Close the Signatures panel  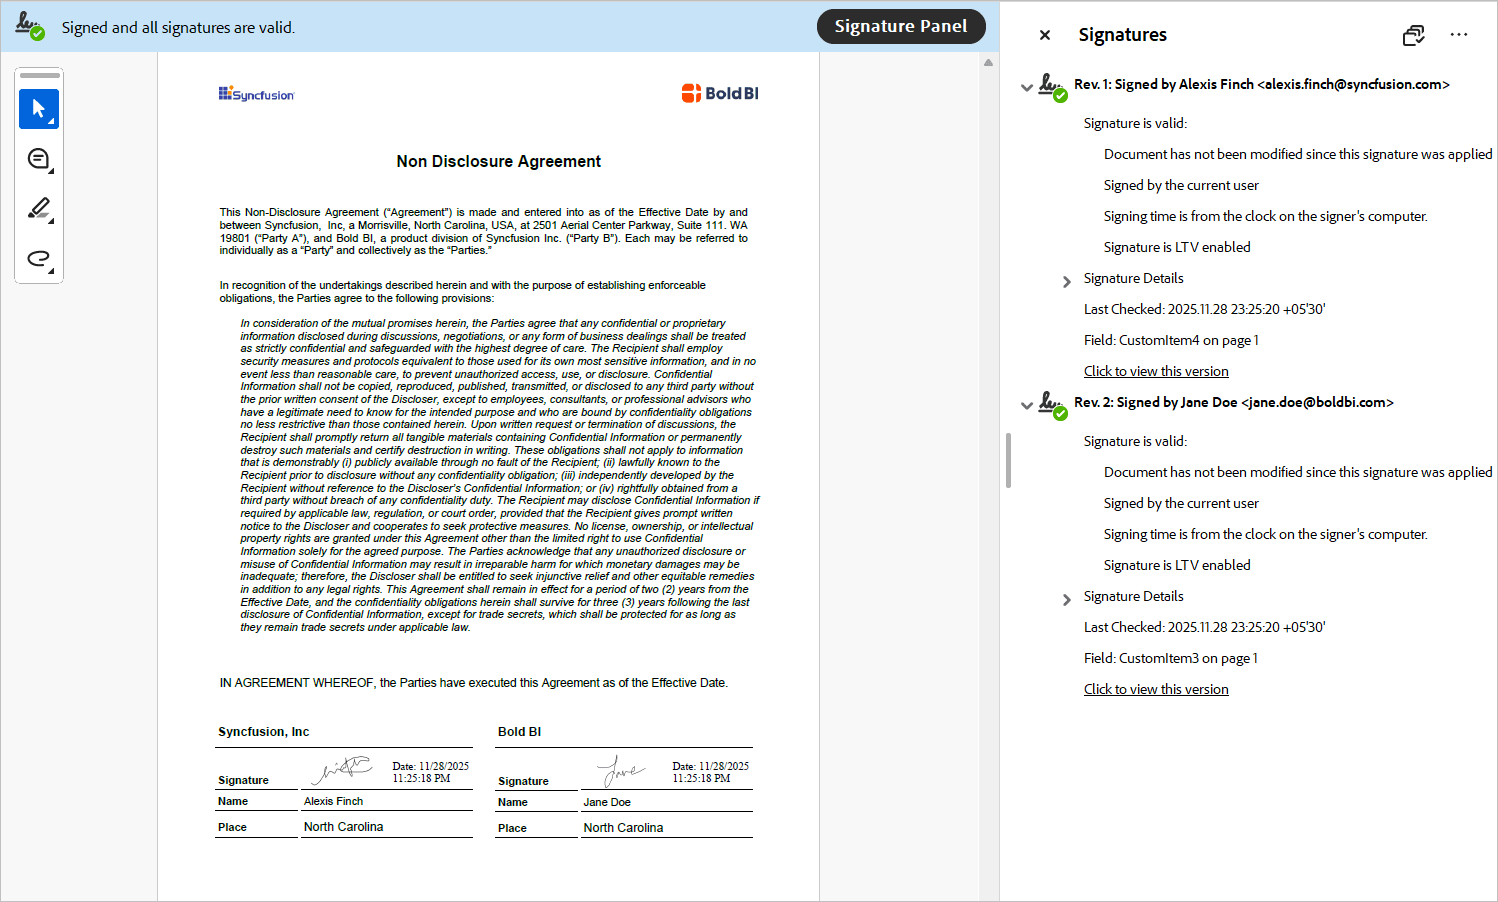click(x=1044, y=34)
